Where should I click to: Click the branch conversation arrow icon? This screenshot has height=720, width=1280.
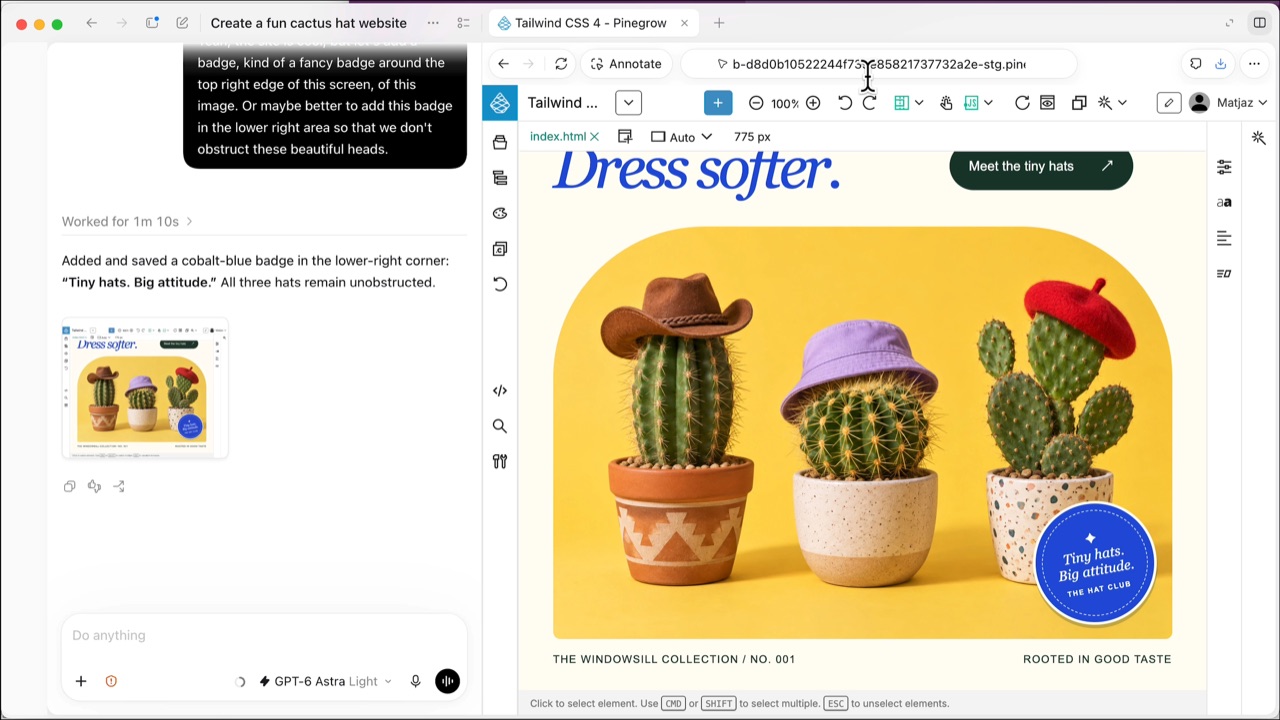click(119, 486)
